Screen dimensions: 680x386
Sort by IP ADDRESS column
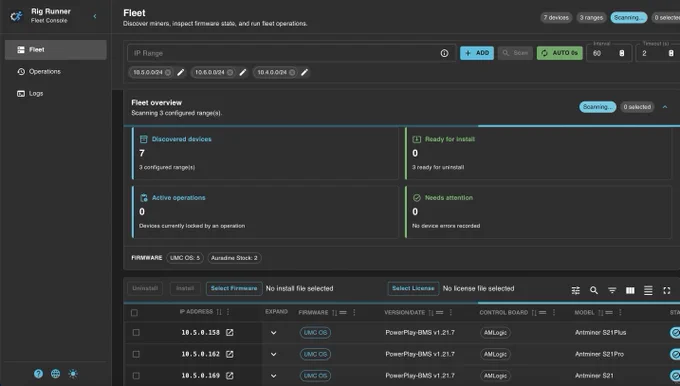pyautogui.click(x=219, y=312)
